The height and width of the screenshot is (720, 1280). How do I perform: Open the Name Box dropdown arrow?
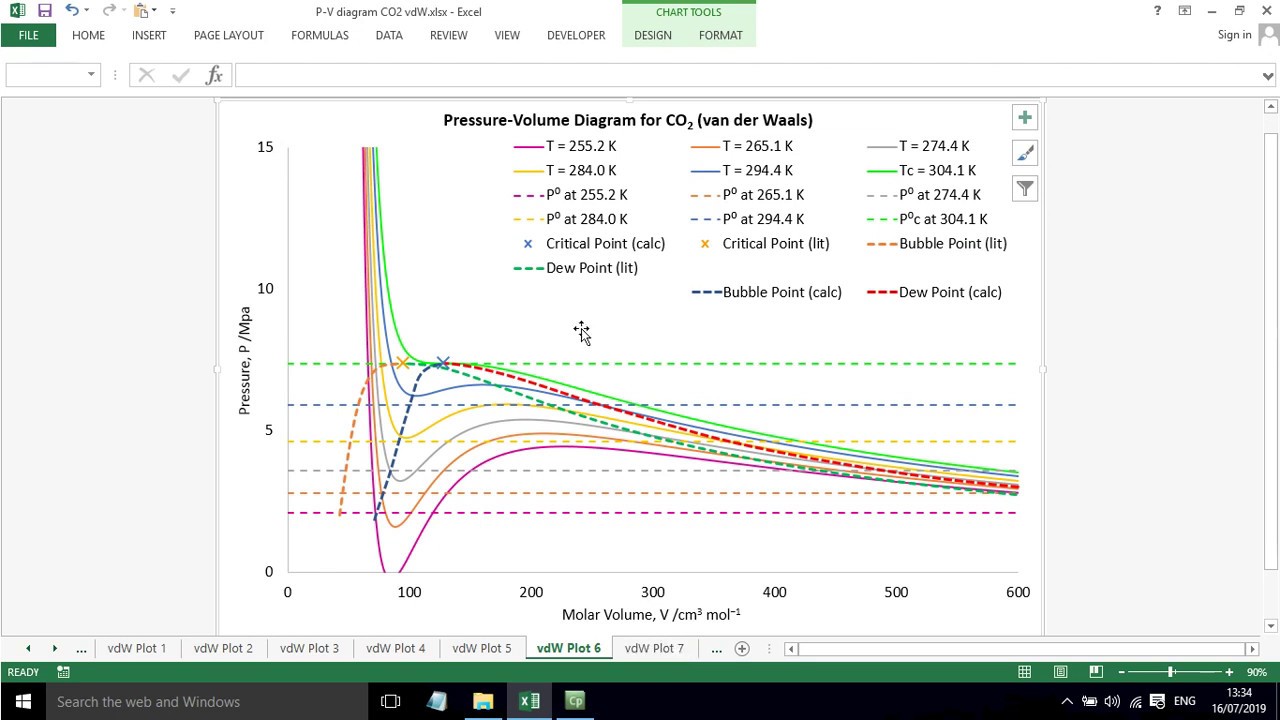click(x=91, y=75)
